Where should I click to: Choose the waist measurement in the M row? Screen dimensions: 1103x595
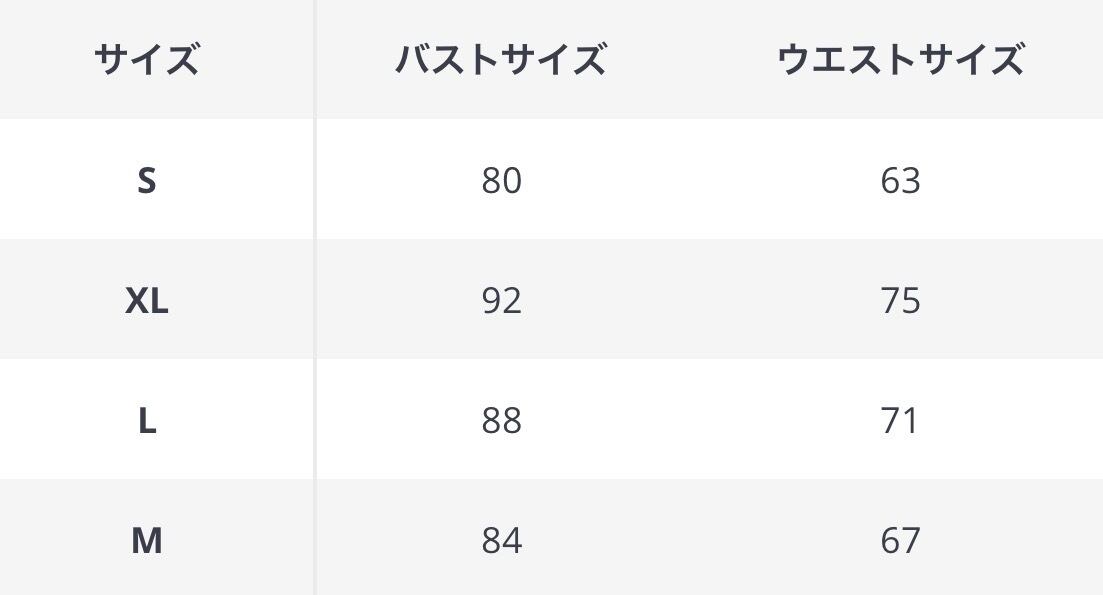pos(900,541)
